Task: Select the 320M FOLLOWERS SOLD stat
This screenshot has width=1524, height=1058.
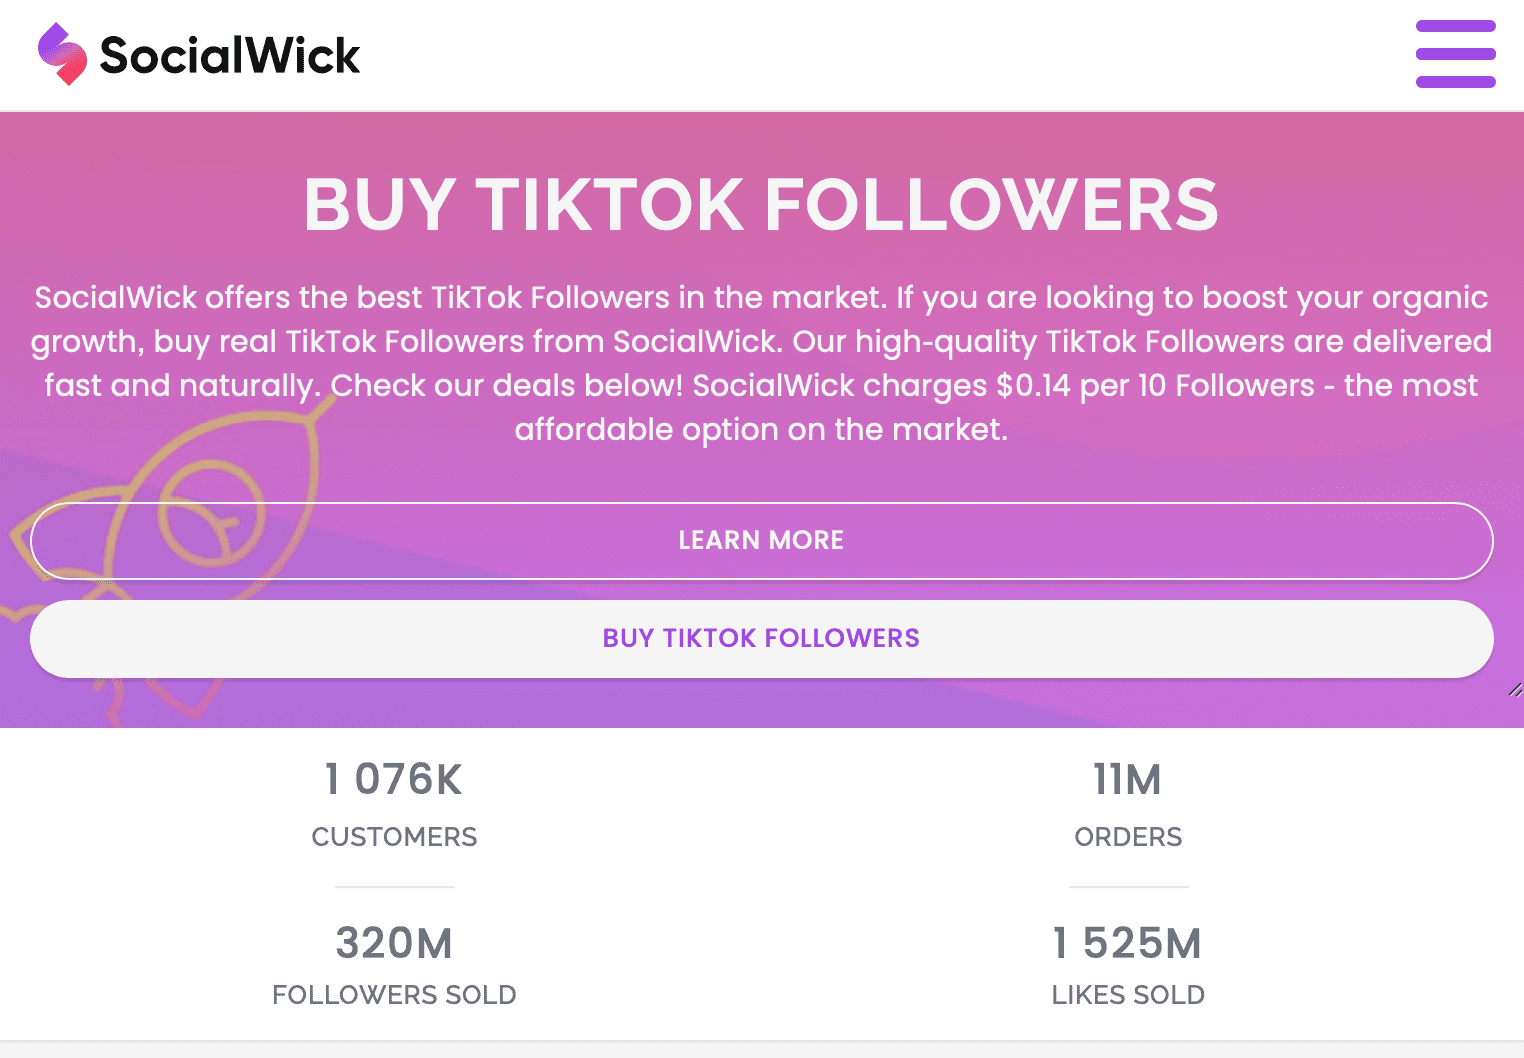Action: click(x=394, y=963)
